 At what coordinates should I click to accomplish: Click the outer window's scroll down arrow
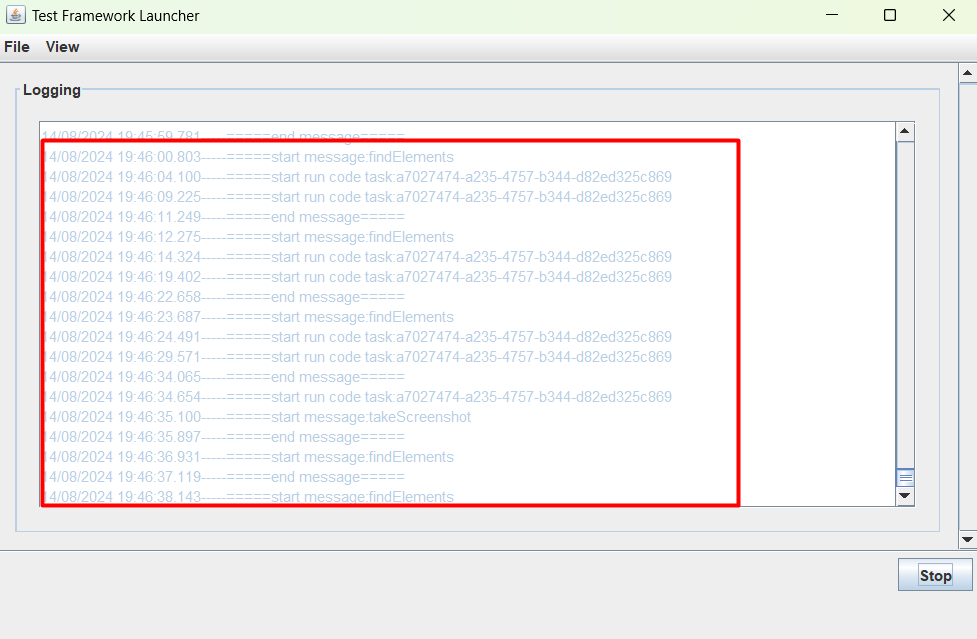tap(968, 539)
